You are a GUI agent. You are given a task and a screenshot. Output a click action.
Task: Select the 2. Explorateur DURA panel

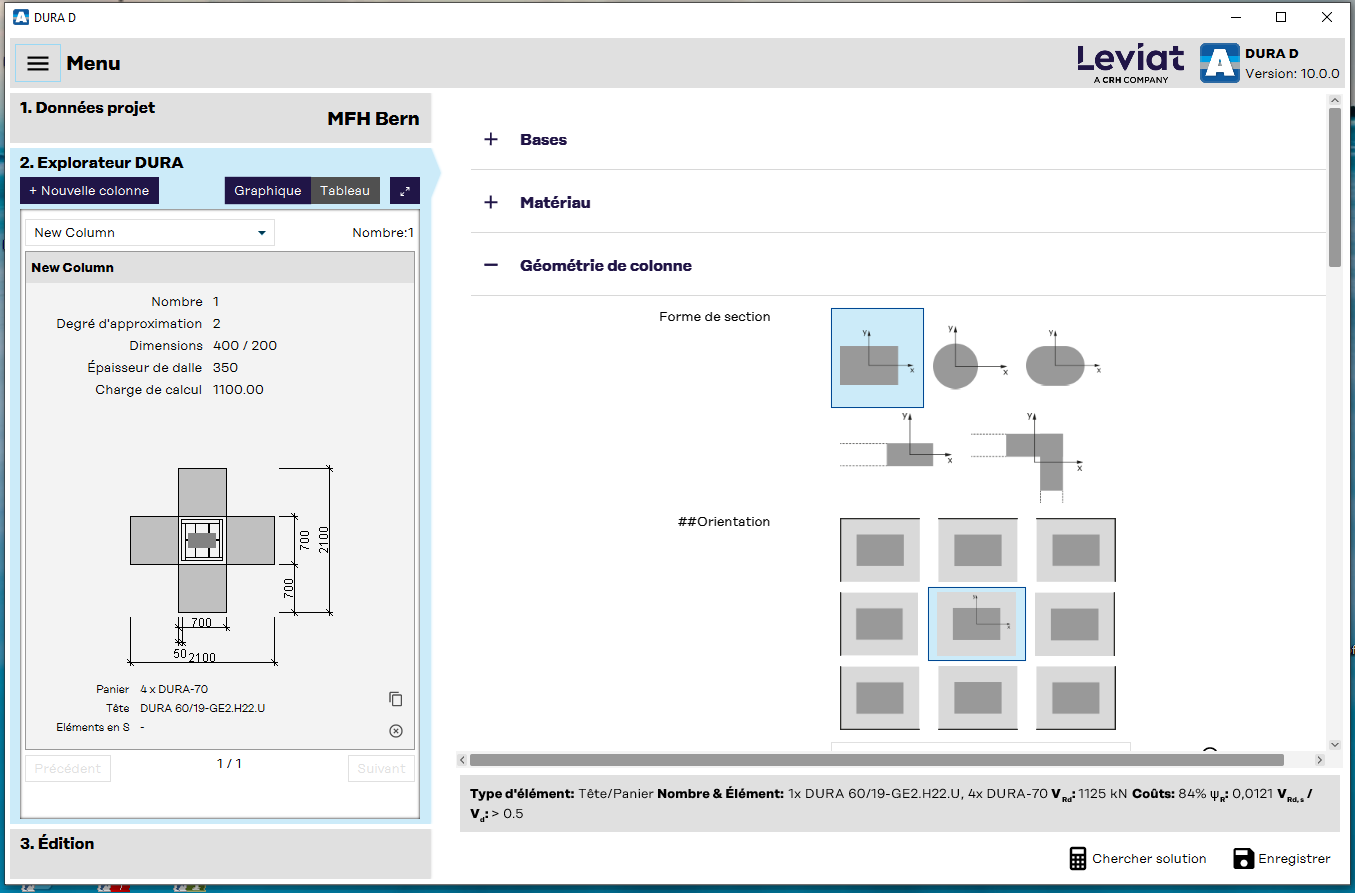pyautogui.click(x=102, y=162)
